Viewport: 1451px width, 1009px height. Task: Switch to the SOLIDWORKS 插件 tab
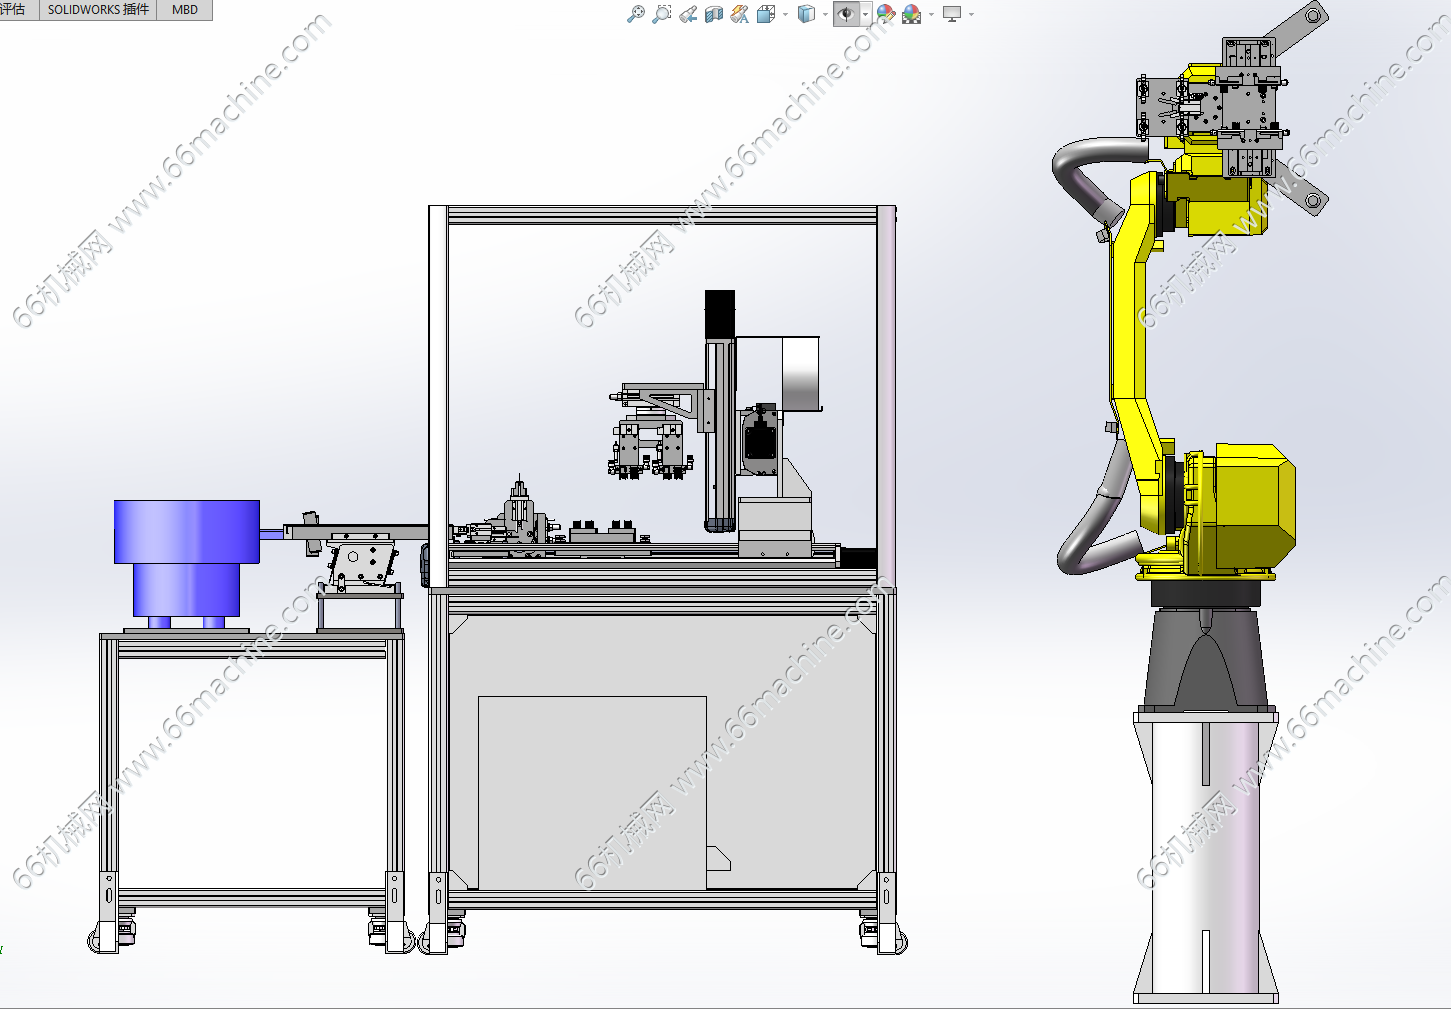[x=98, y=10]
